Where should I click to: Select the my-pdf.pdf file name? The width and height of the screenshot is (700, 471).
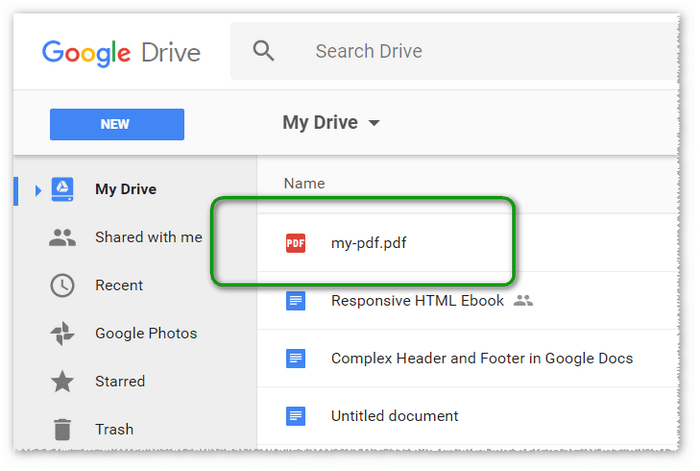point(369,243)
